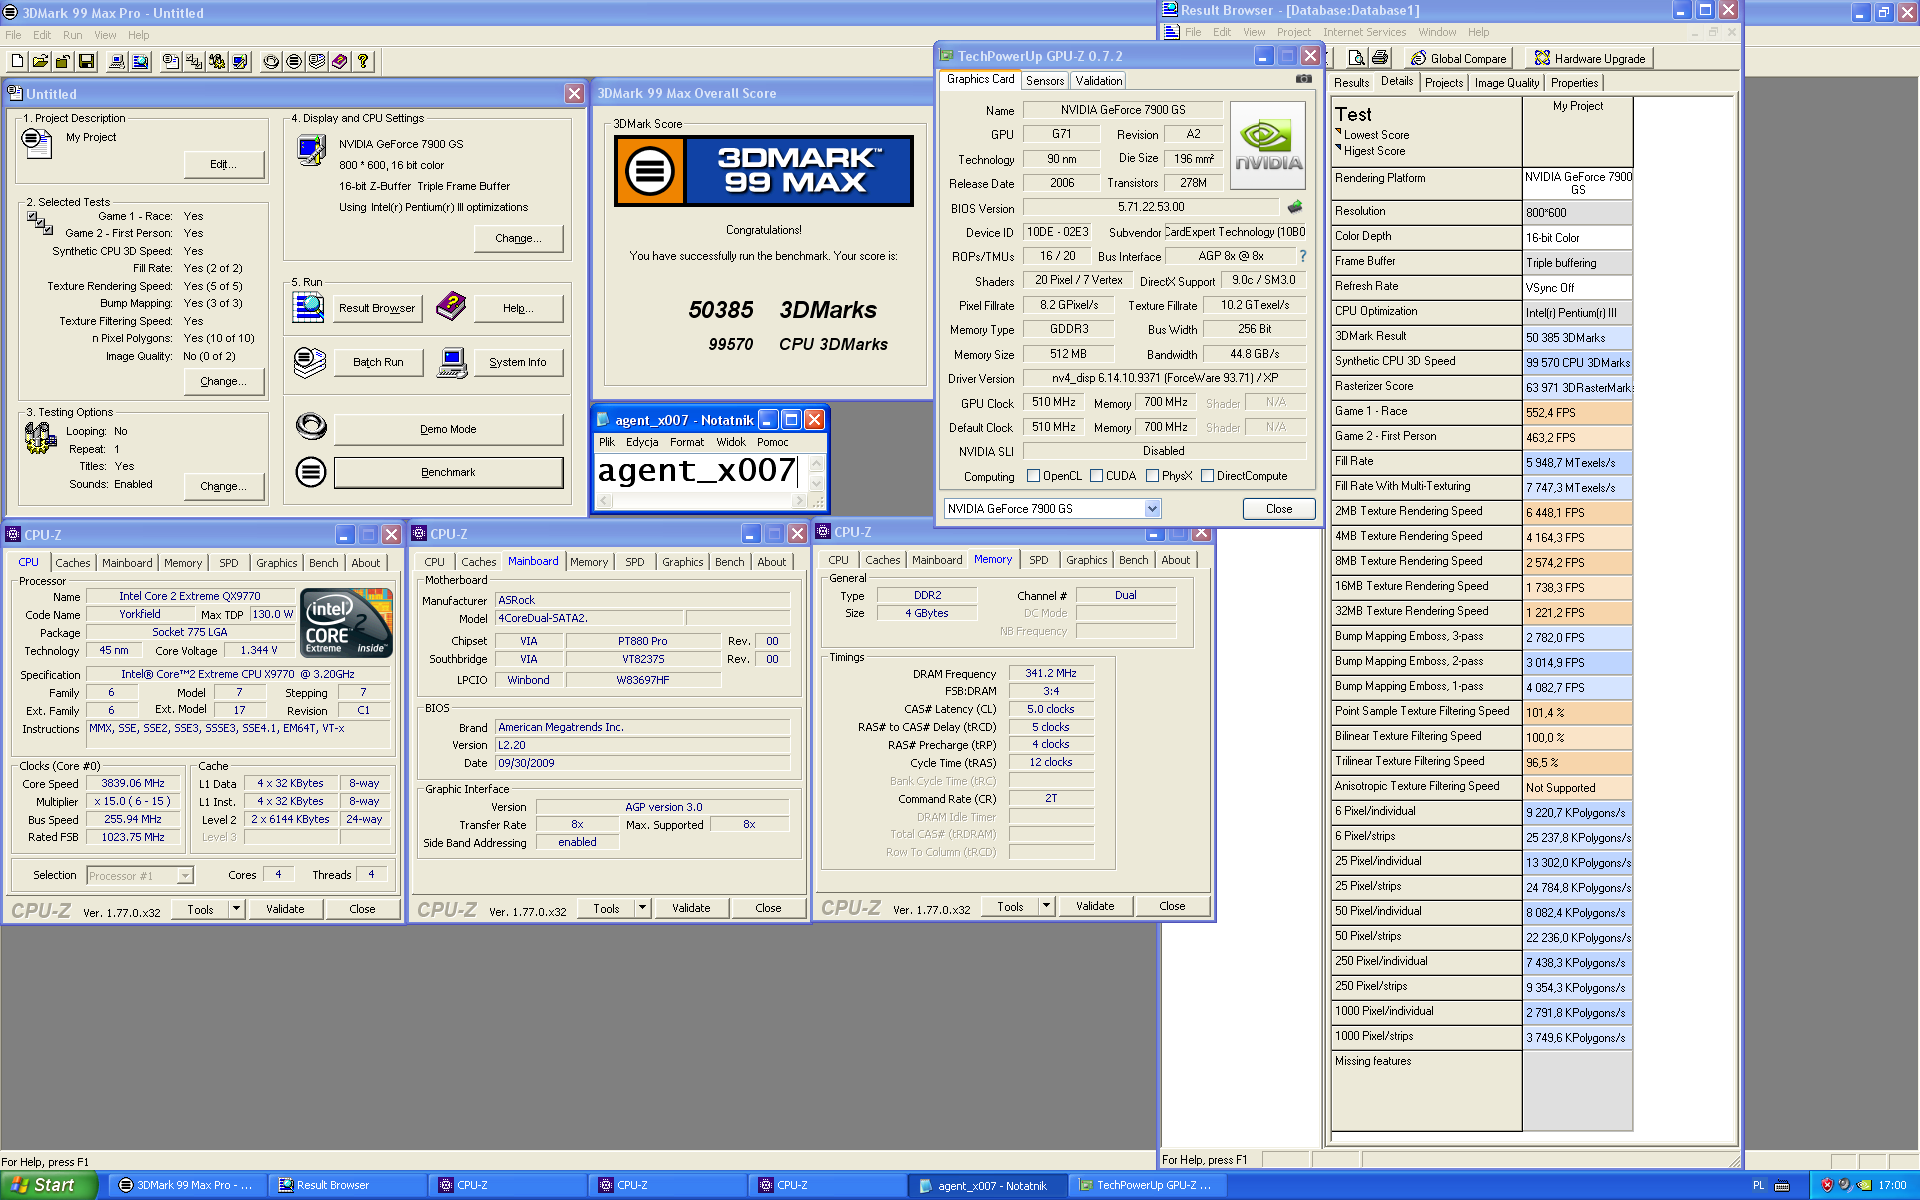Click Benchmark circle icon in 3DMark toolbar
This screenshot has width=1920, height=1200.
coord(294,62)
